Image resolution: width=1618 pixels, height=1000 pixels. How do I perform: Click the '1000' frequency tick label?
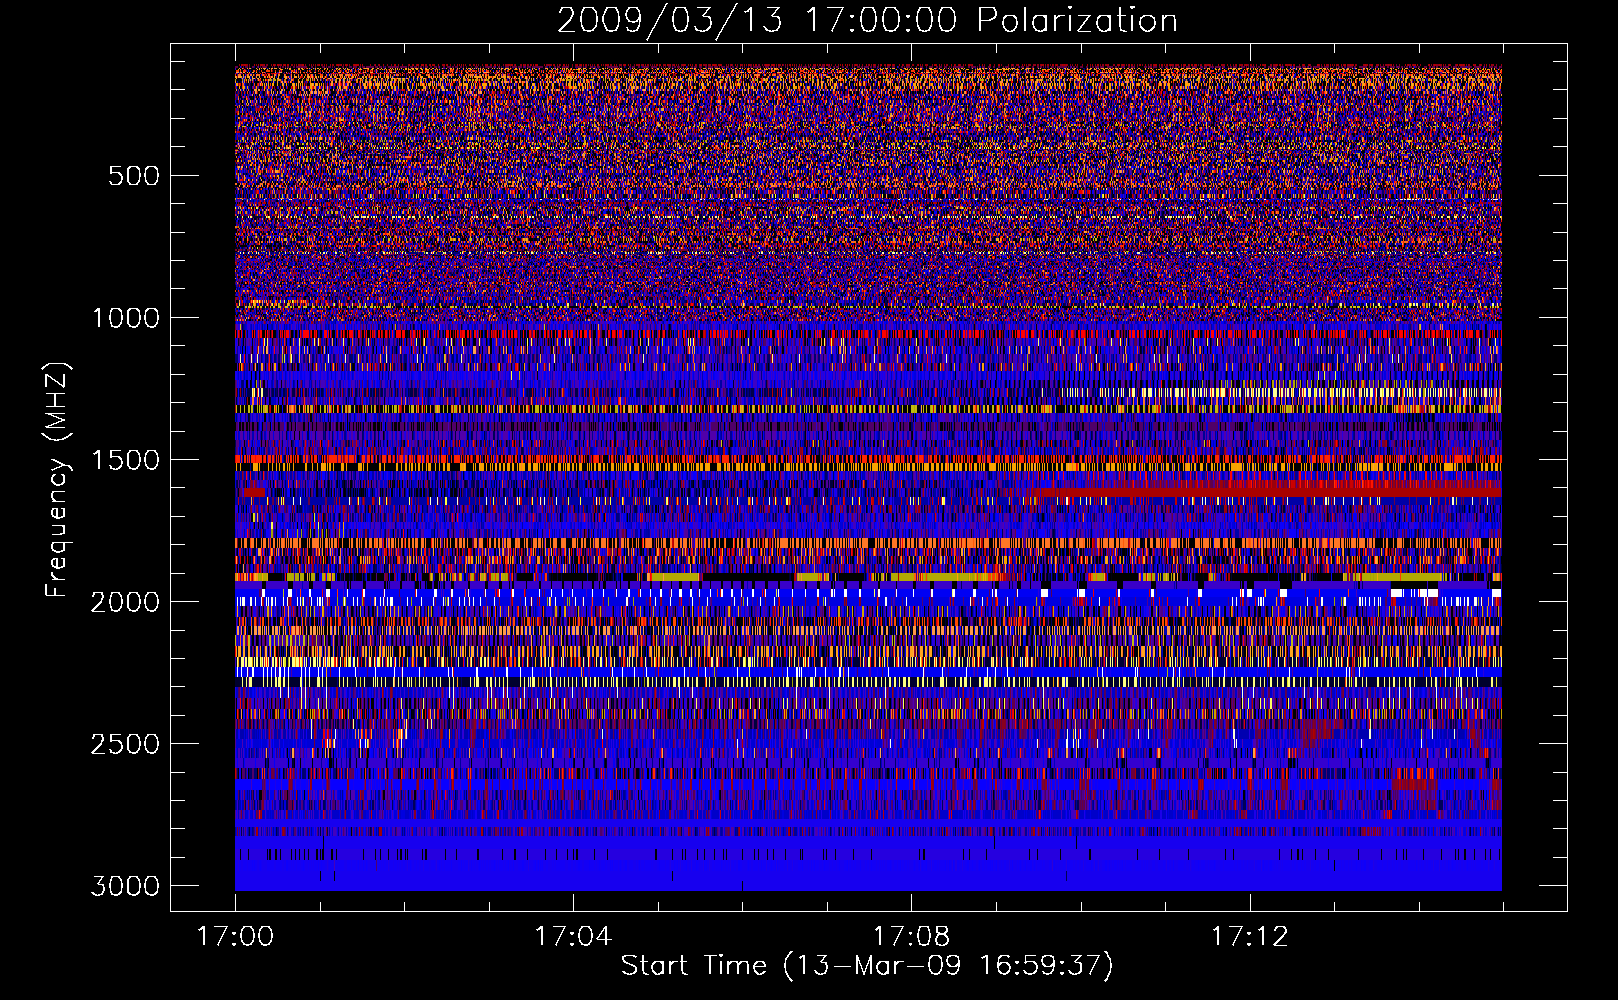(125, 318)
